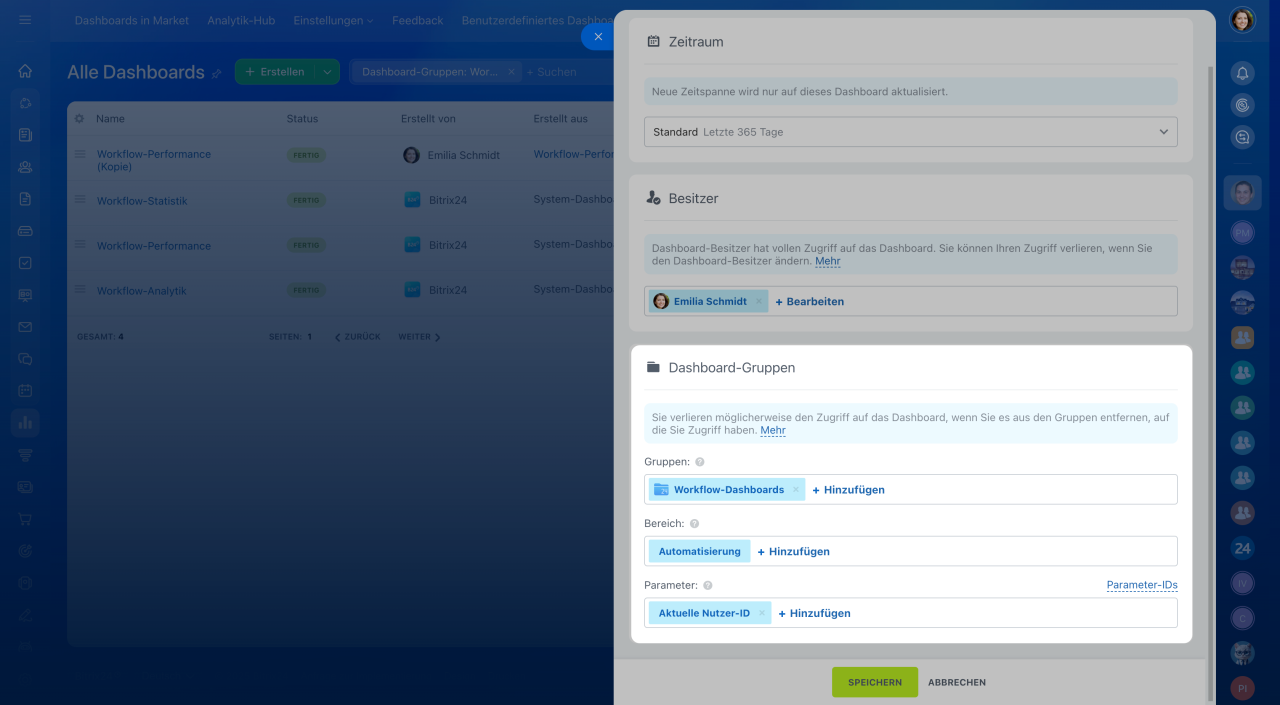
Task: Click help icon next to Gruppen label
Action: (x=700, y=462)
